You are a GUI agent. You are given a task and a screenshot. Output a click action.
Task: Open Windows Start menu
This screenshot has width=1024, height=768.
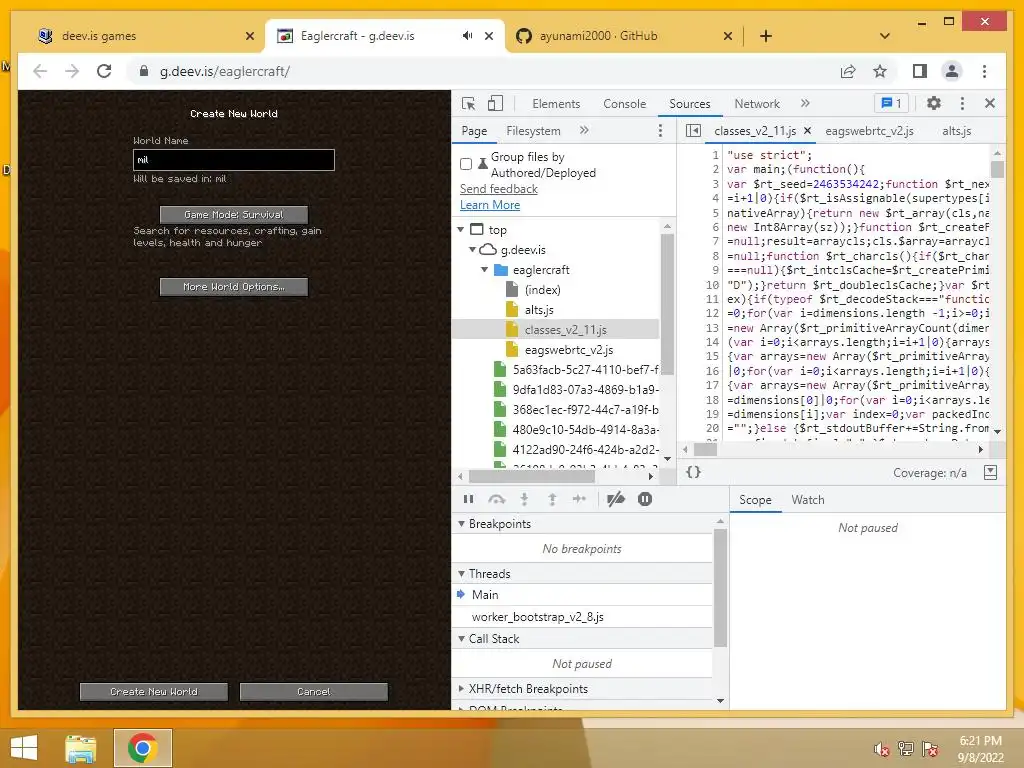(24, 748)
